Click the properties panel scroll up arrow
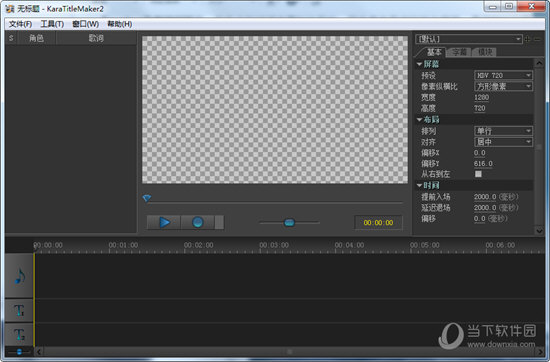Screen dimensions: 550x362 coord(539,63)
